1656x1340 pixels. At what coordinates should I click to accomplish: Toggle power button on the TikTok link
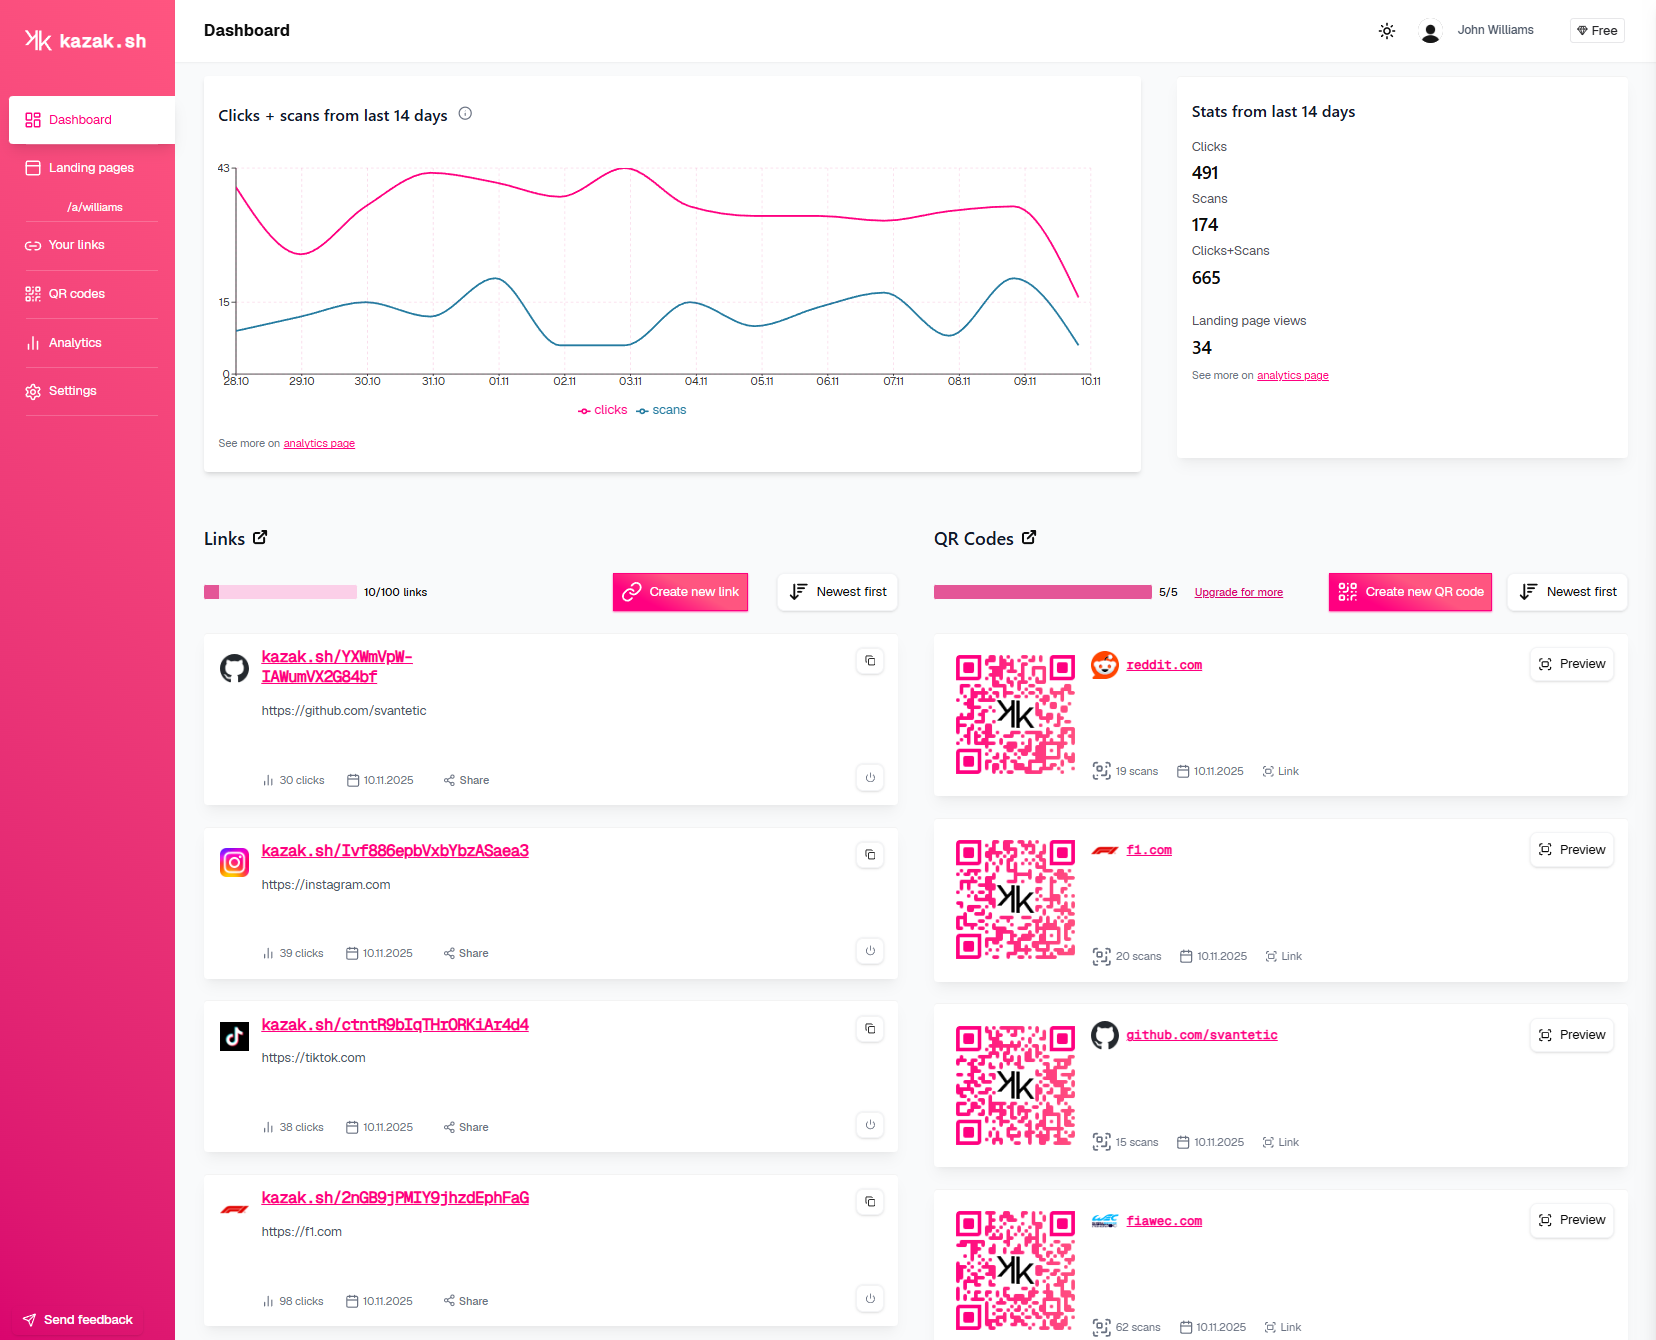coord(870,1125)
